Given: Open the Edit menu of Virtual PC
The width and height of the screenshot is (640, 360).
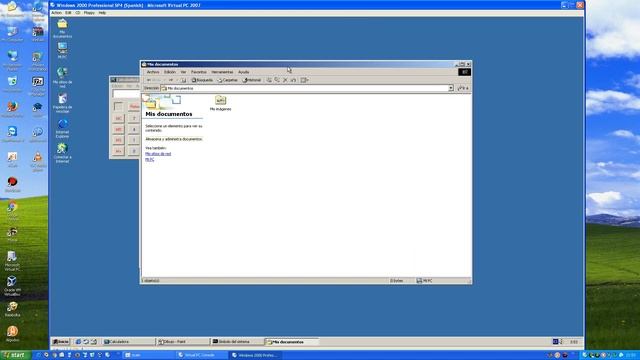Looking at the screenshot, I should pyautogui.click(x=68, y=13).
